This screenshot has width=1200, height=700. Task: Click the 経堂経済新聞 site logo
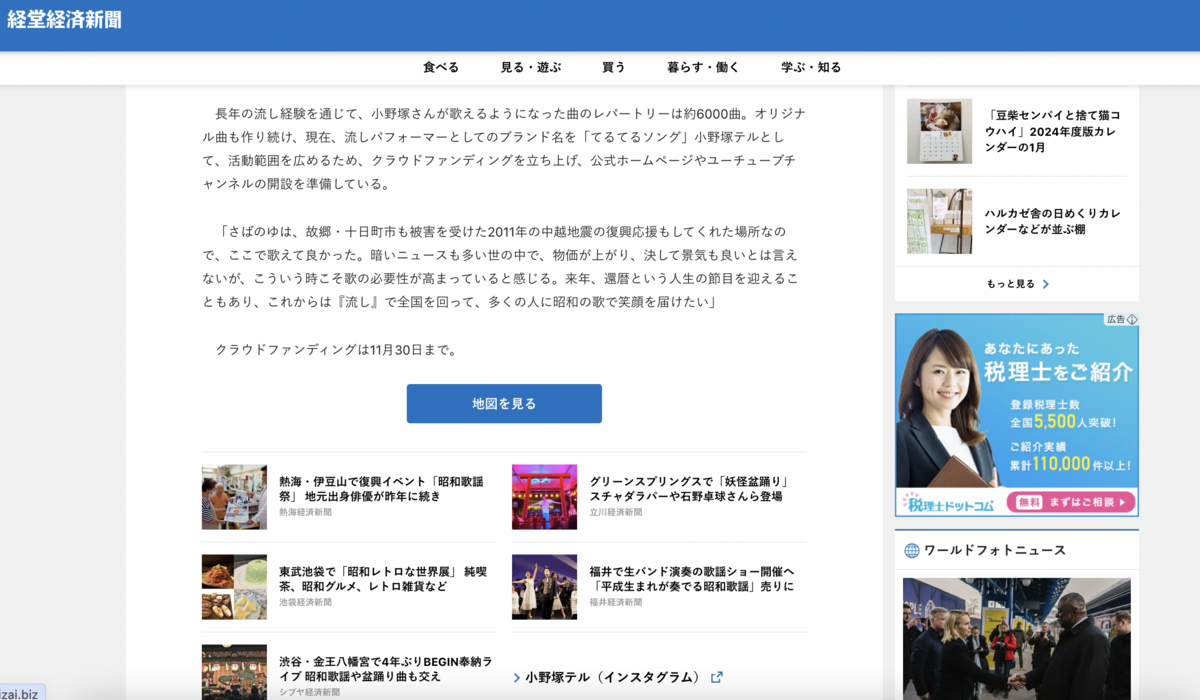coord(62,18)
